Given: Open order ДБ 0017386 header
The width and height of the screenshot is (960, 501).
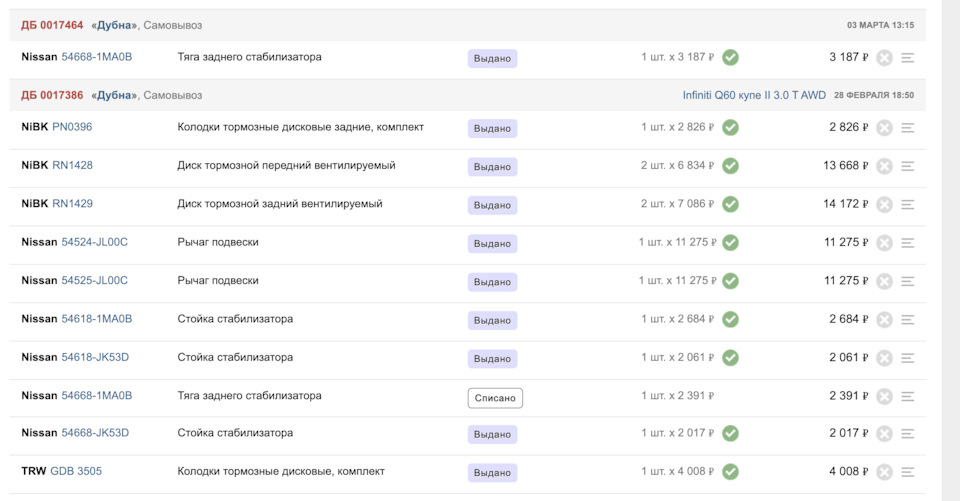Looking at the screenshot, I should pyautogui.click(x=52, y=95).
